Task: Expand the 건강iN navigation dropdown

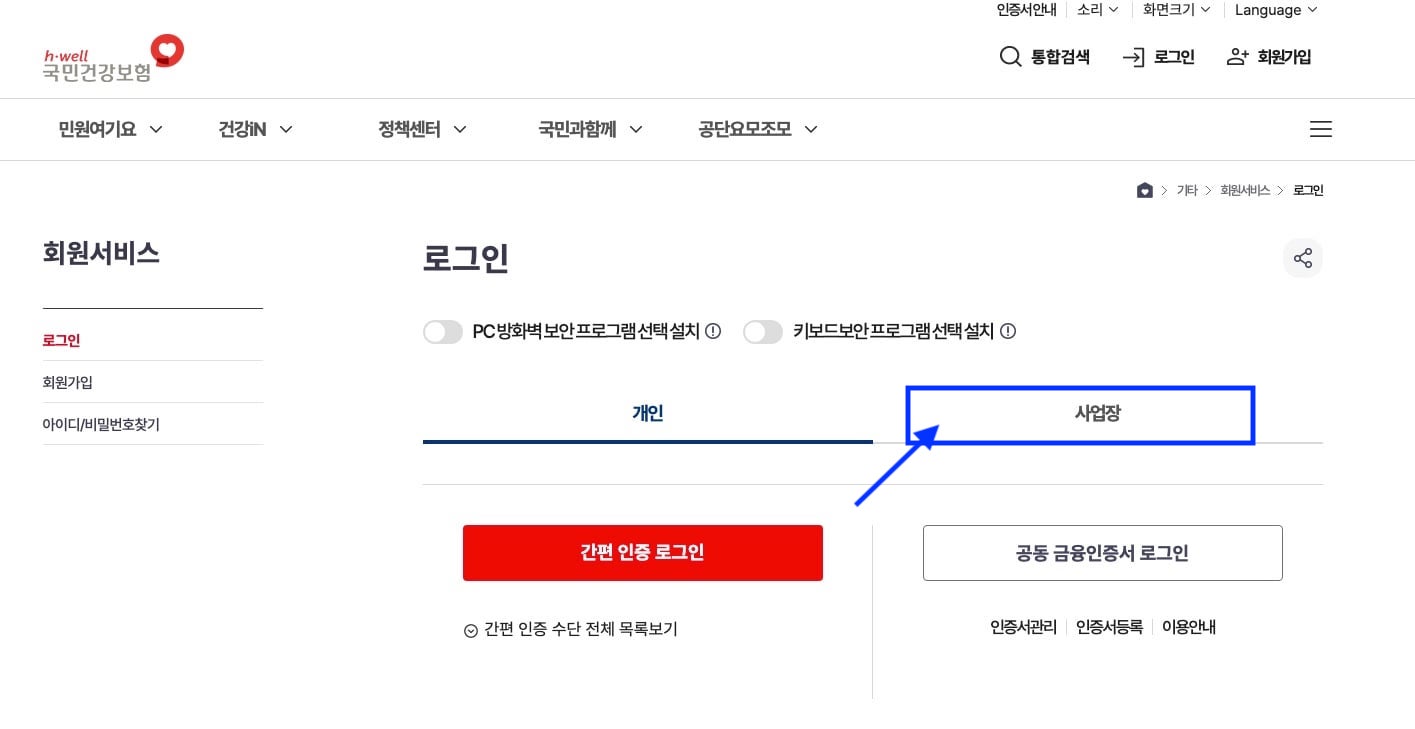Action: click(x=254, y=129)
